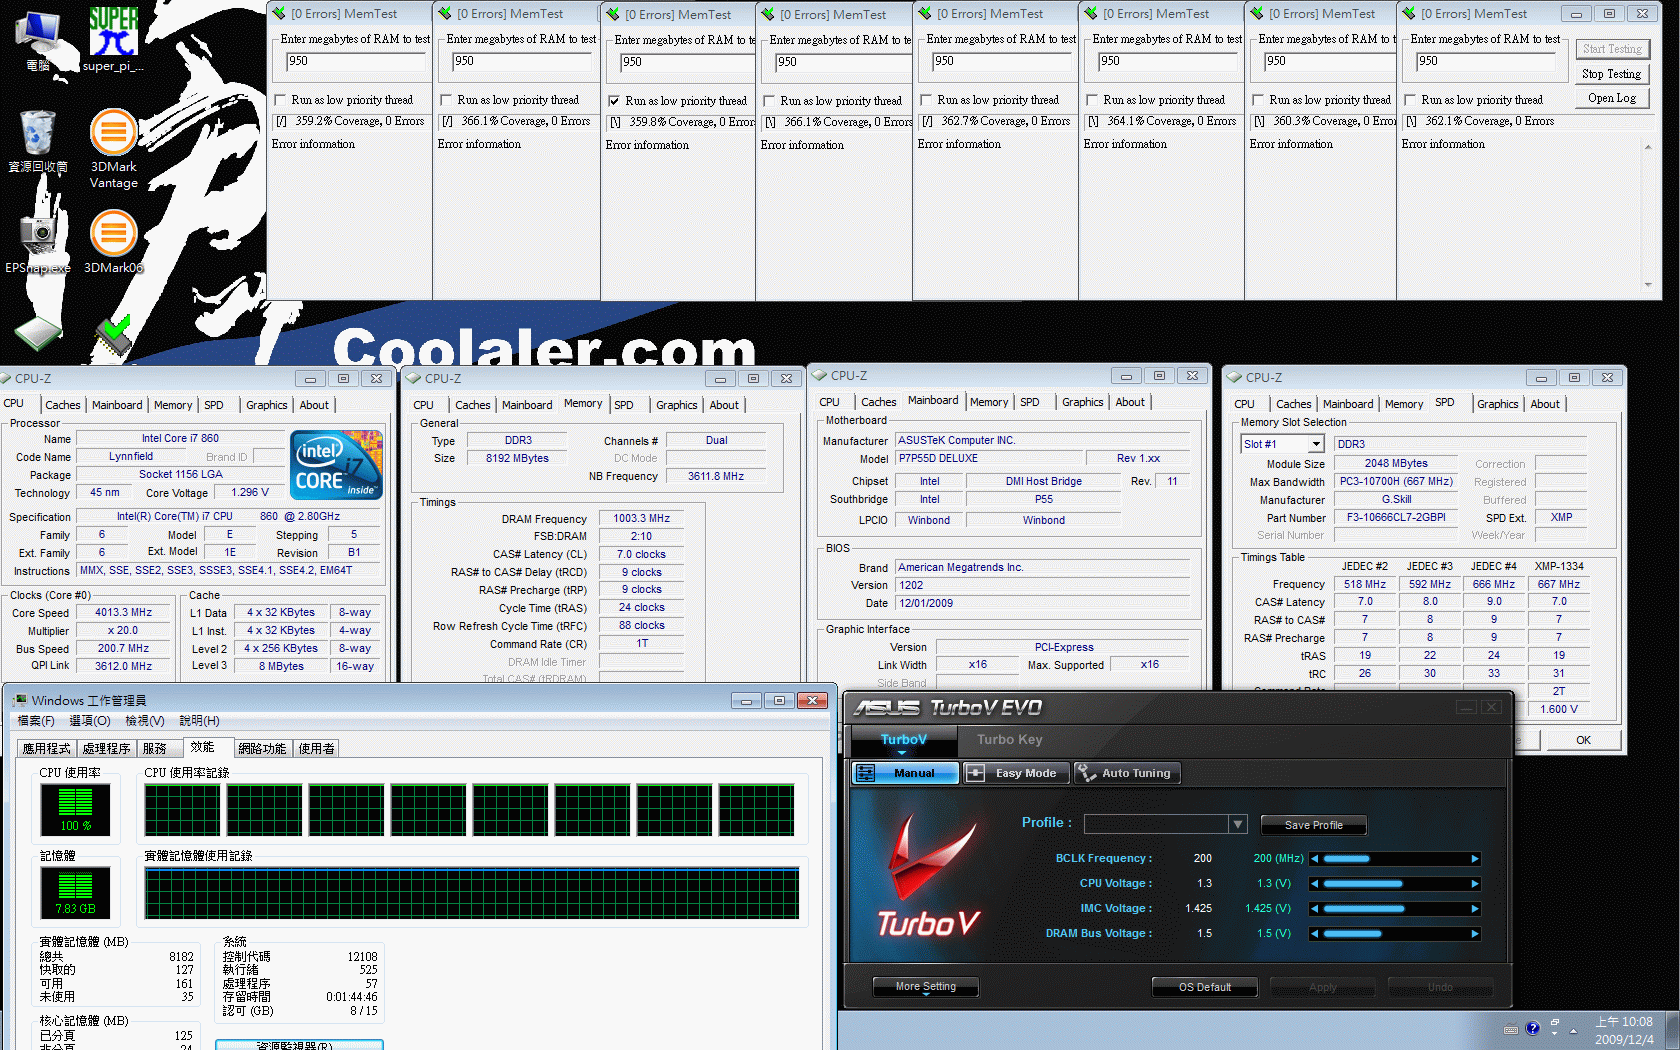Click the Error information scrollbar in rightmost MemTest
Screen dimensions: 1680x1050
coord(1648,216)
